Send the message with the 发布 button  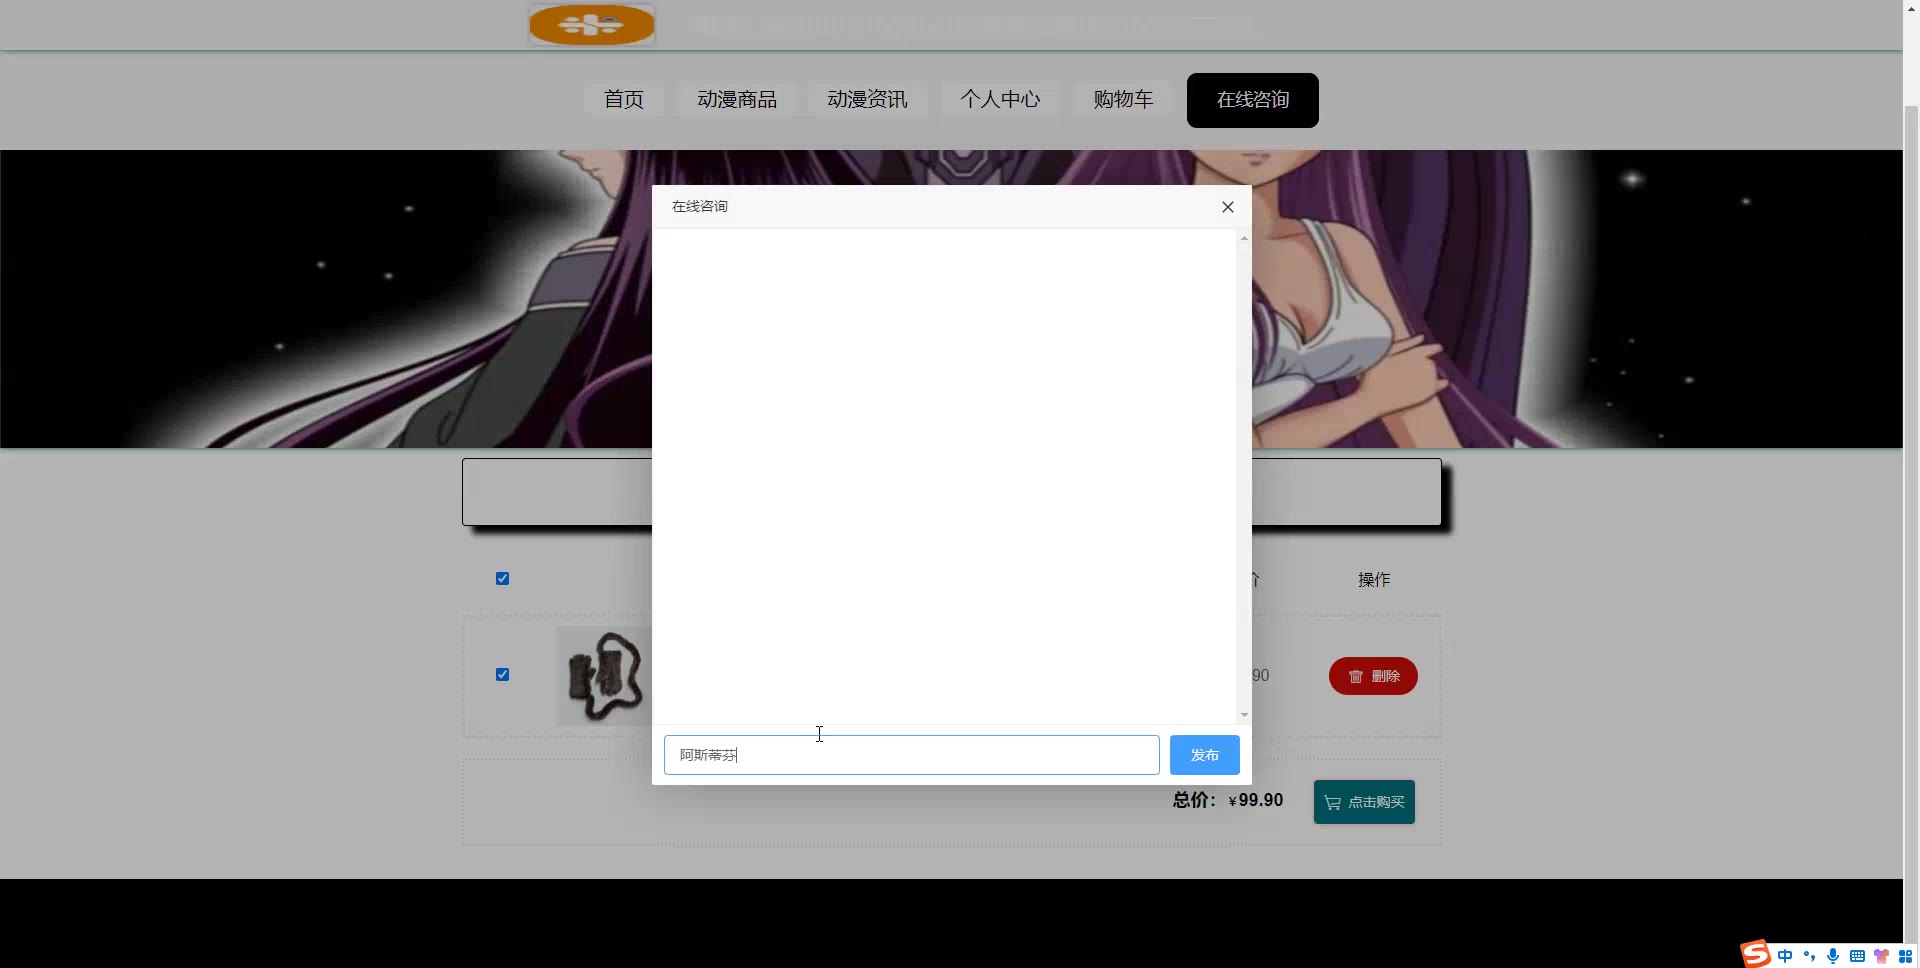tap(1205, 755)
